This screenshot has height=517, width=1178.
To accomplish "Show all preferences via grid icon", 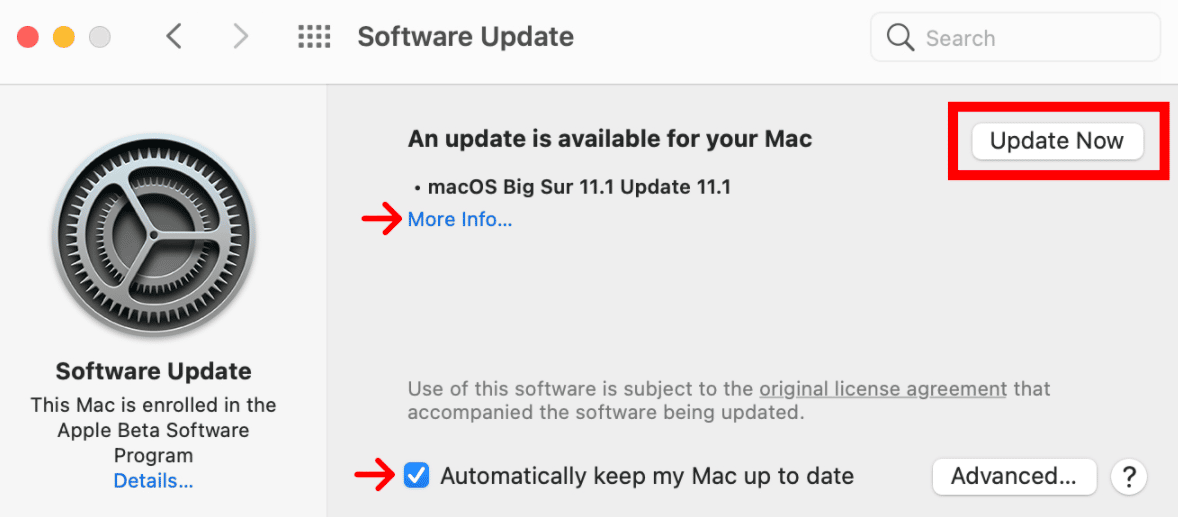I will (314, 36).
